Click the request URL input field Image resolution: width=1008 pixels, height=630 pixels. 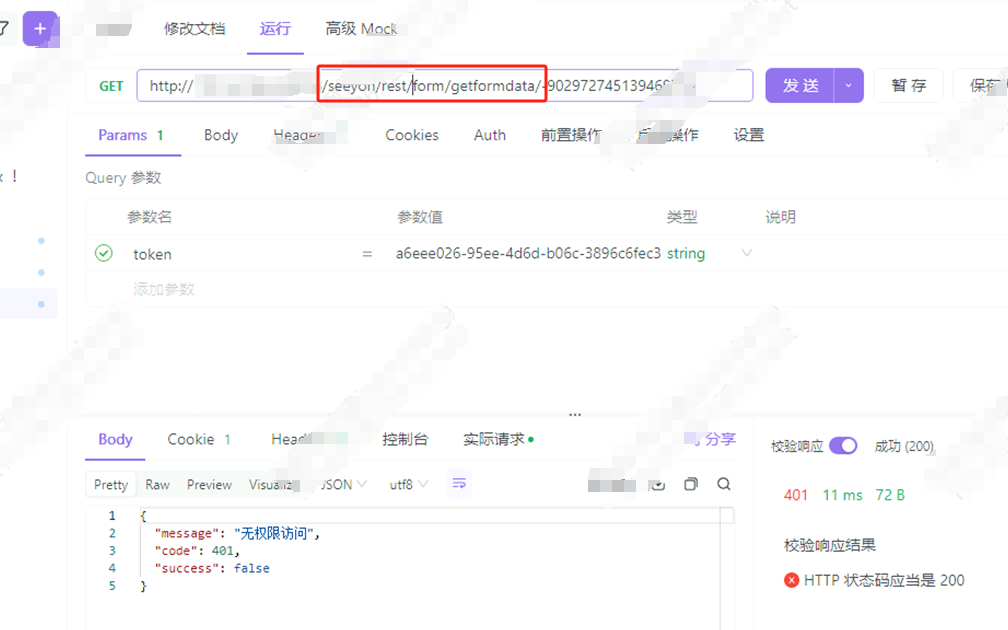445,86
